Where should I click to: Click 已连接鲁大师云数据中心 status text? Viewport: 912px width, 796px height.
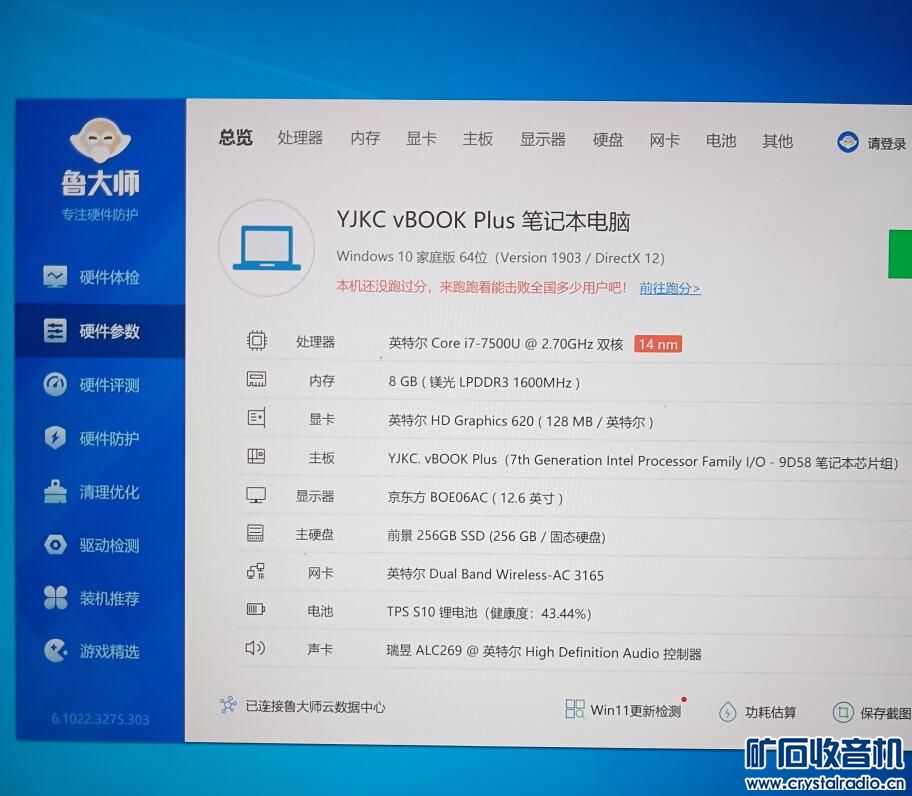coord(316,706)
